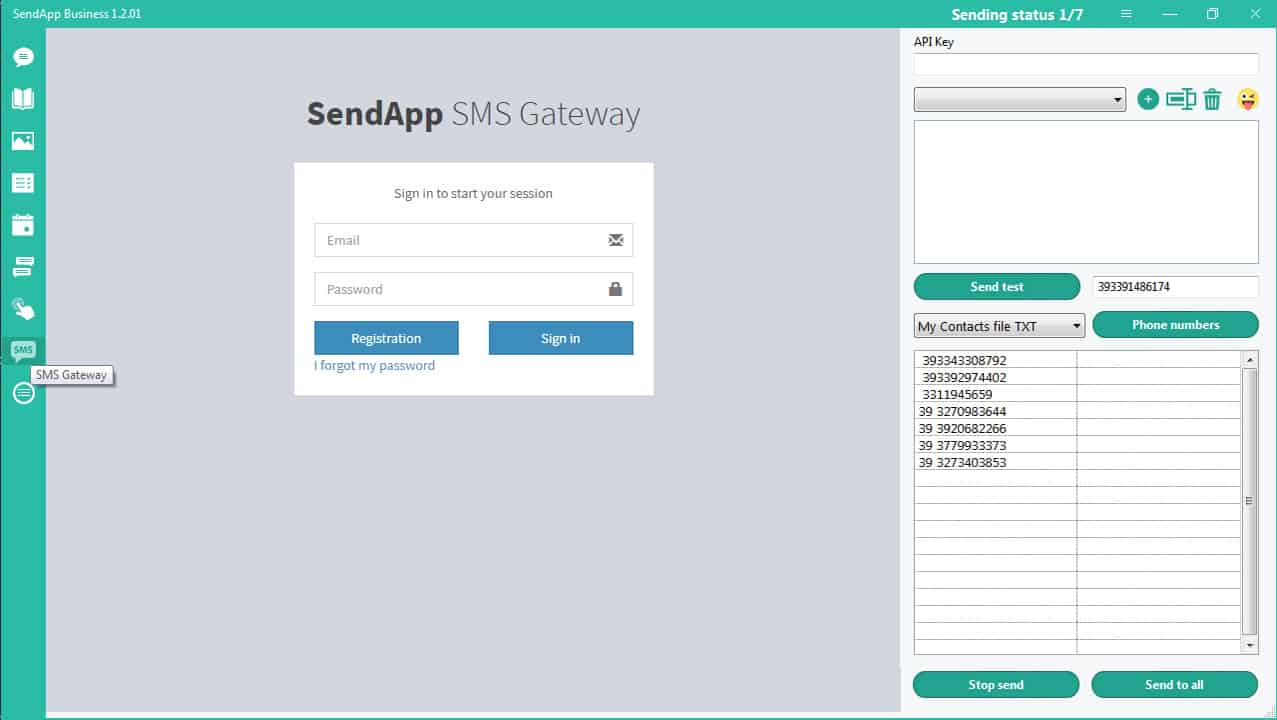Image resolution: width=1277 pixels, height=720 pixels.
Task: Click into the API Key text field
Action: [x=1085, y=64]
